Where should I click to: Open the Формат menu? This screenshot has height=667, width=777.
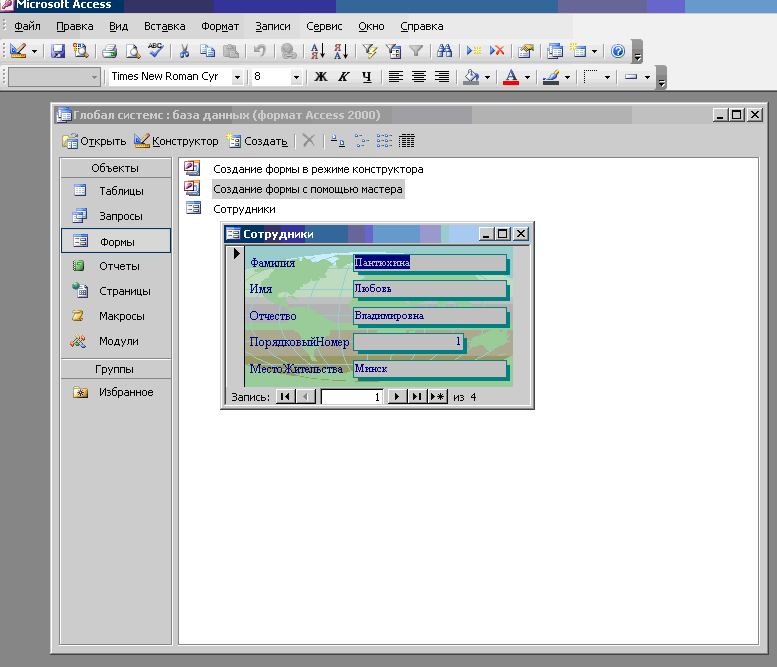pyautogui.click(x=220, y=26)
